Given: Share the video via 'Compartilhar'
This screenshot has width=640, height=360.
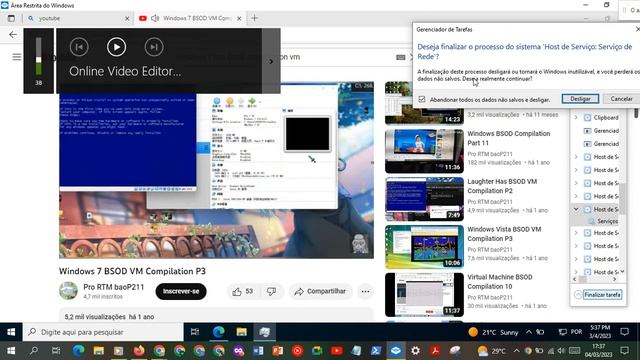Looking at the screenshot, I should tap(320, 291).
